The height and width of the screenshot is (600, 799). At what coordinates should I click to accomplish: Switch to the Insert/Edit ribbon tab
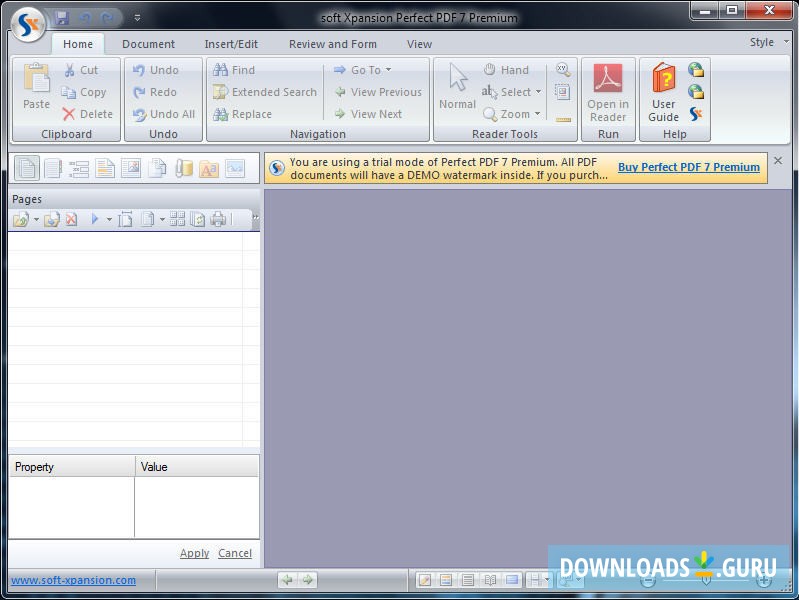(231, 44)
